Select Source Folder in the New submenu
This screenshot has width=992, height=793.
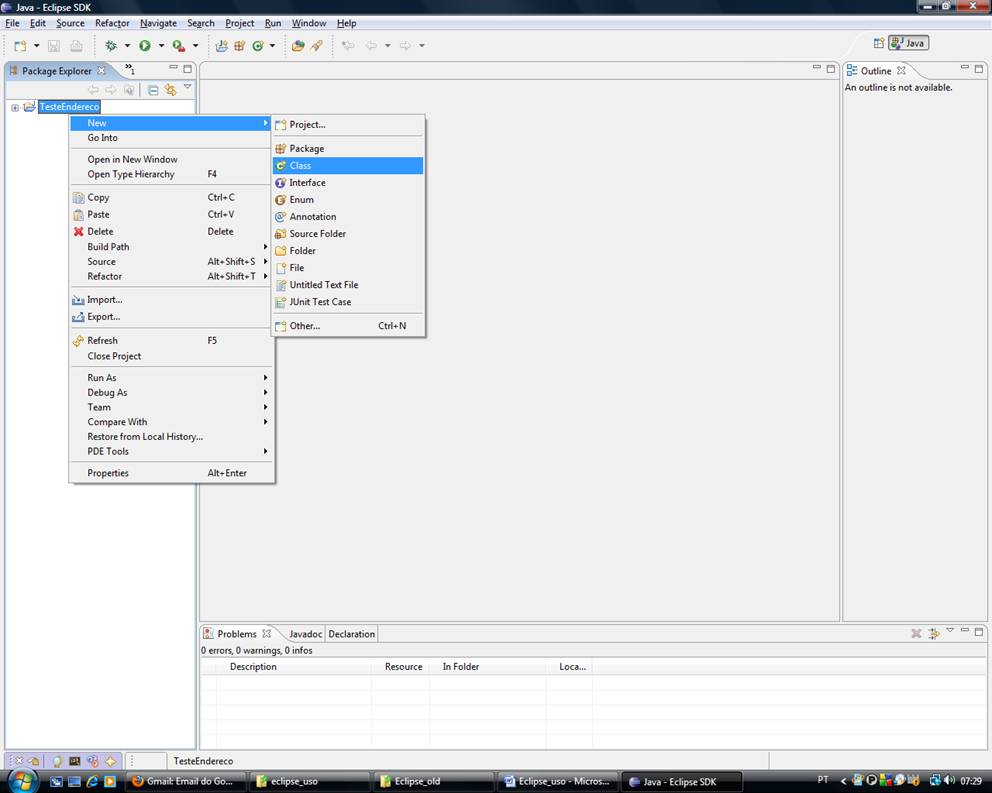pyautogui.click(x=348, y=234)
